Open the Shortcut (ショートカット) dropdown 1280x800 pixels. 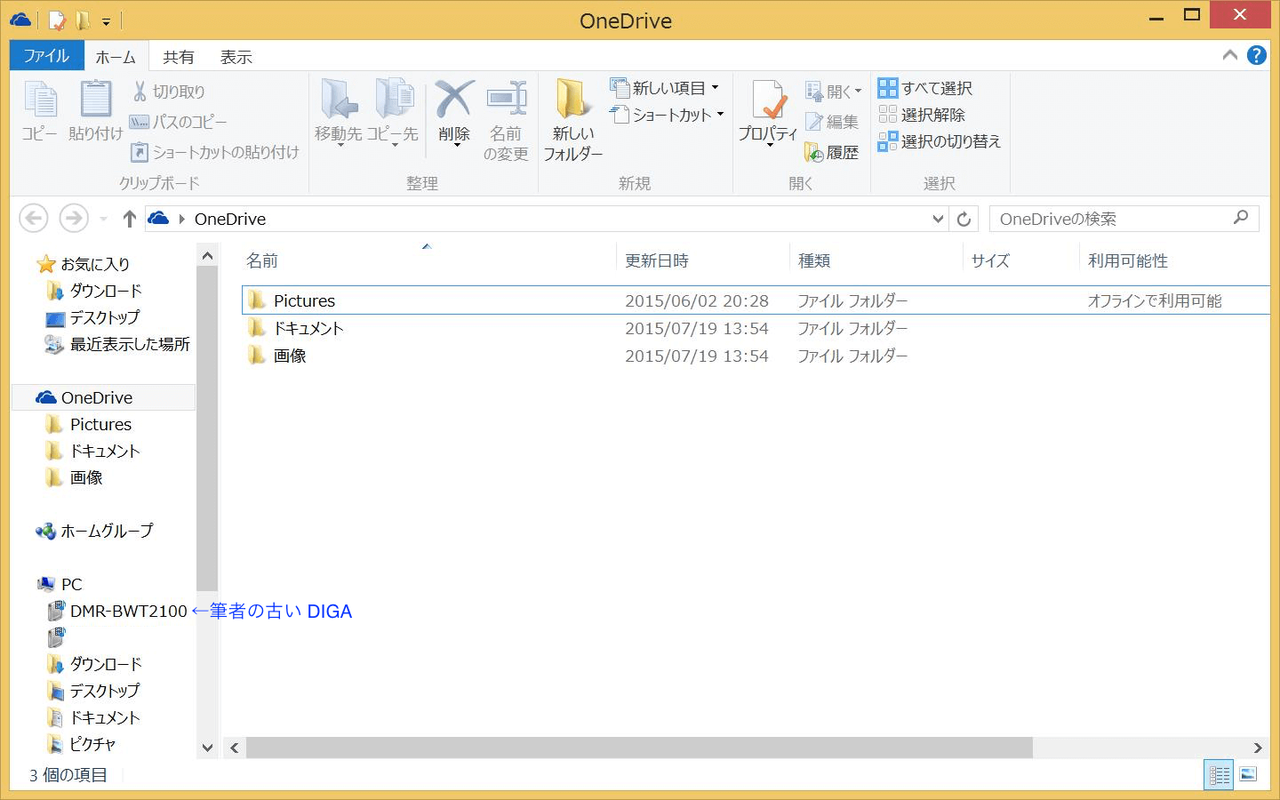click(666, 115)
